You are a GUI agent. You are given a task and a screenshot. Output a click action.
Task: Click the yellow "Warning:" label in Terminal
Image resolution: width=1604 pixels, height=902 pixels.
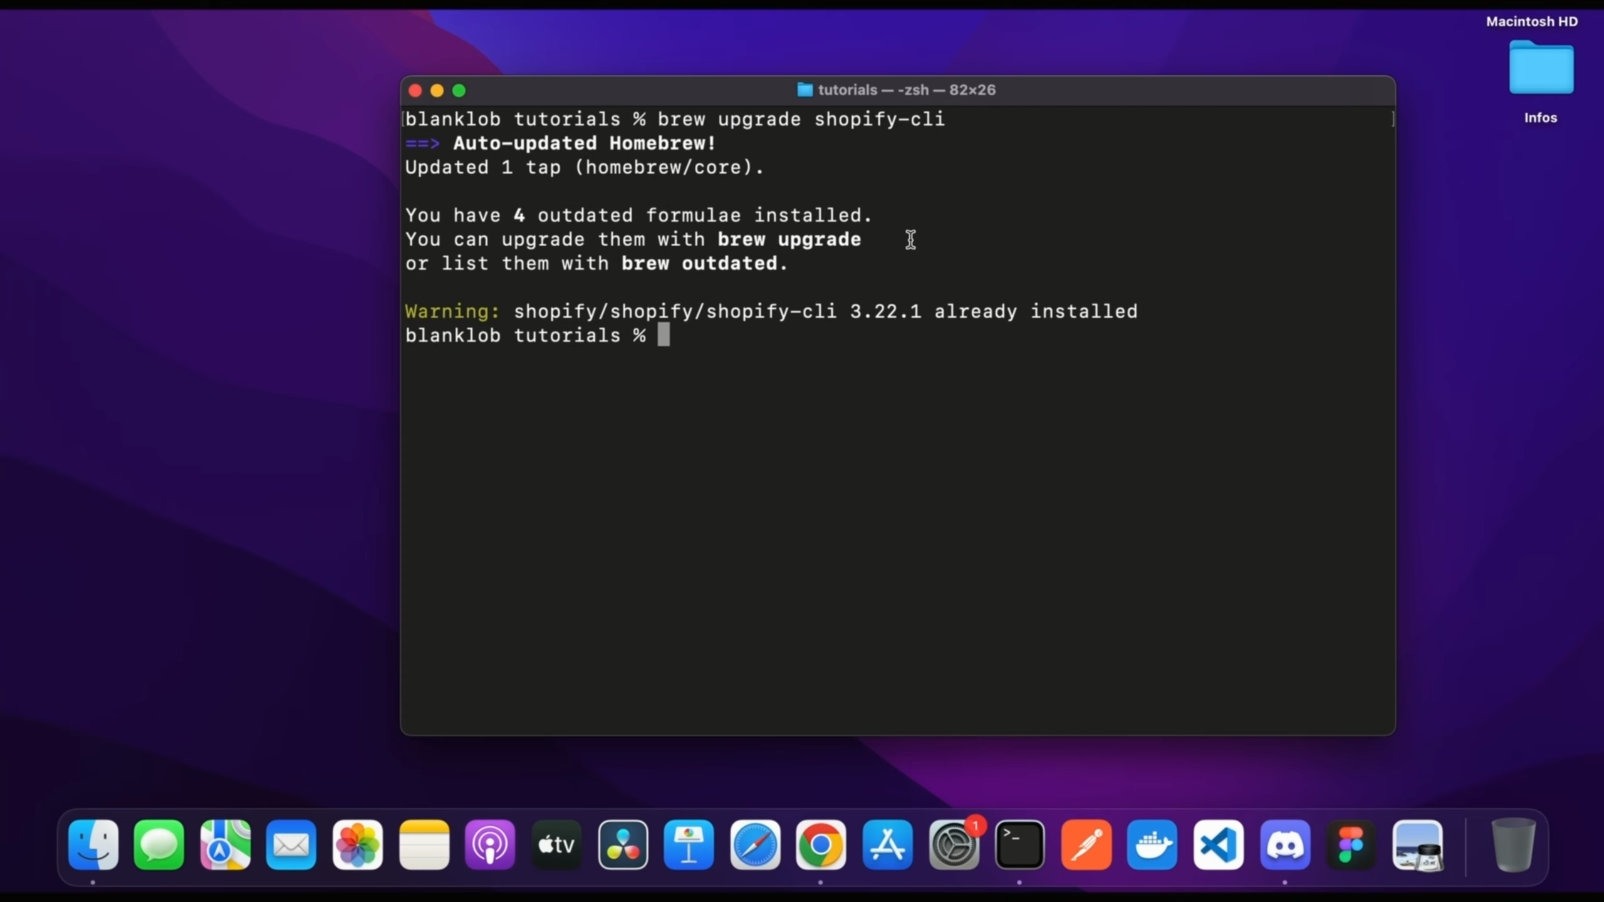(452, 311)
